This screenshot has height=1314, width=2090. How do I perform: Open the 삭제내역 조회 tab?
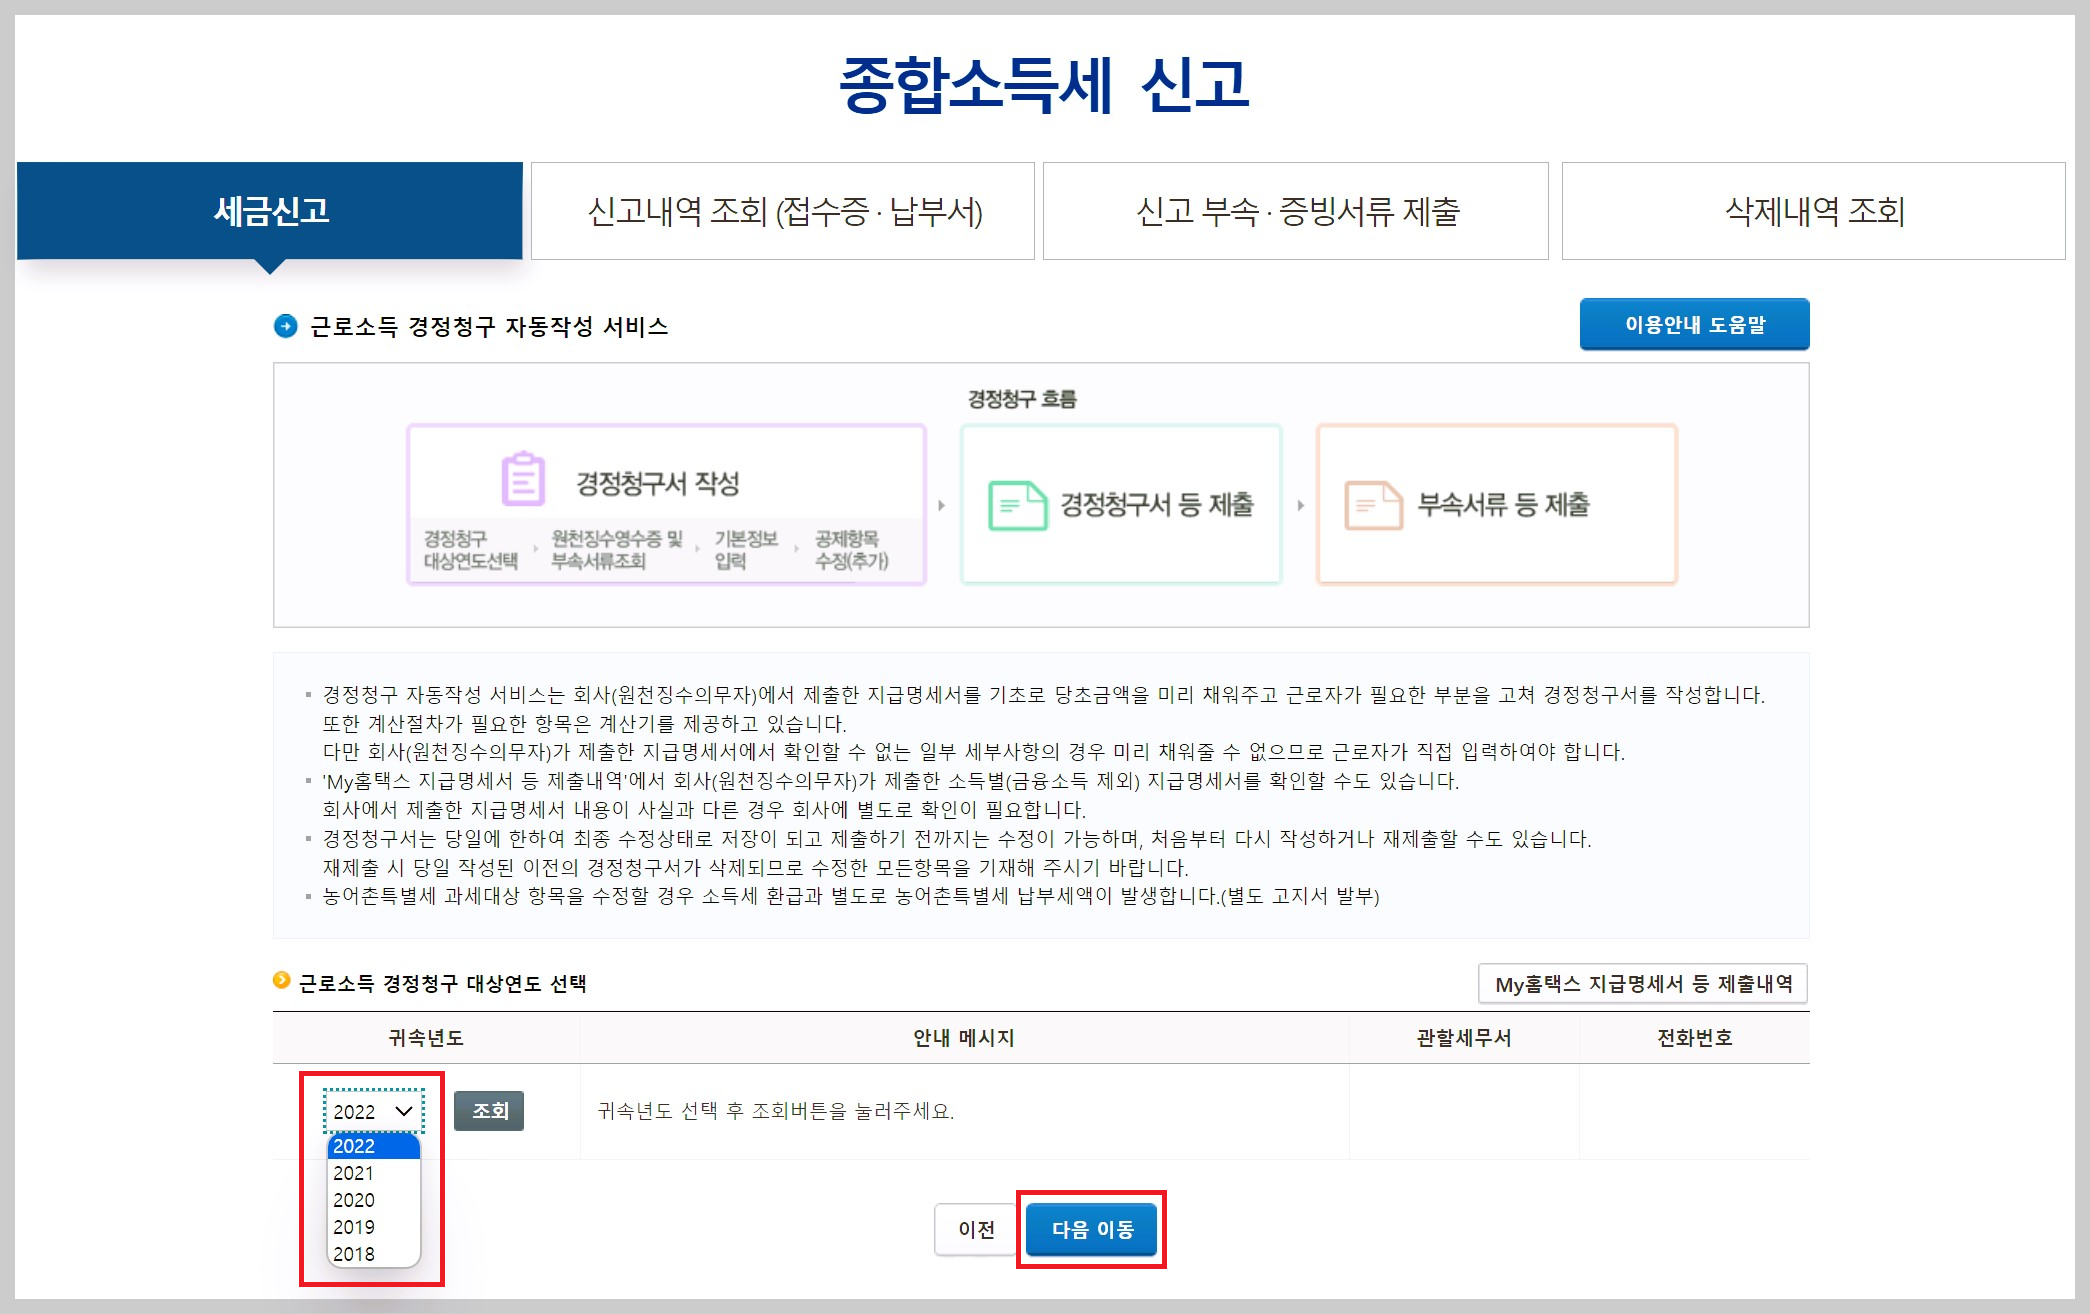click(x=1812, y=210)
